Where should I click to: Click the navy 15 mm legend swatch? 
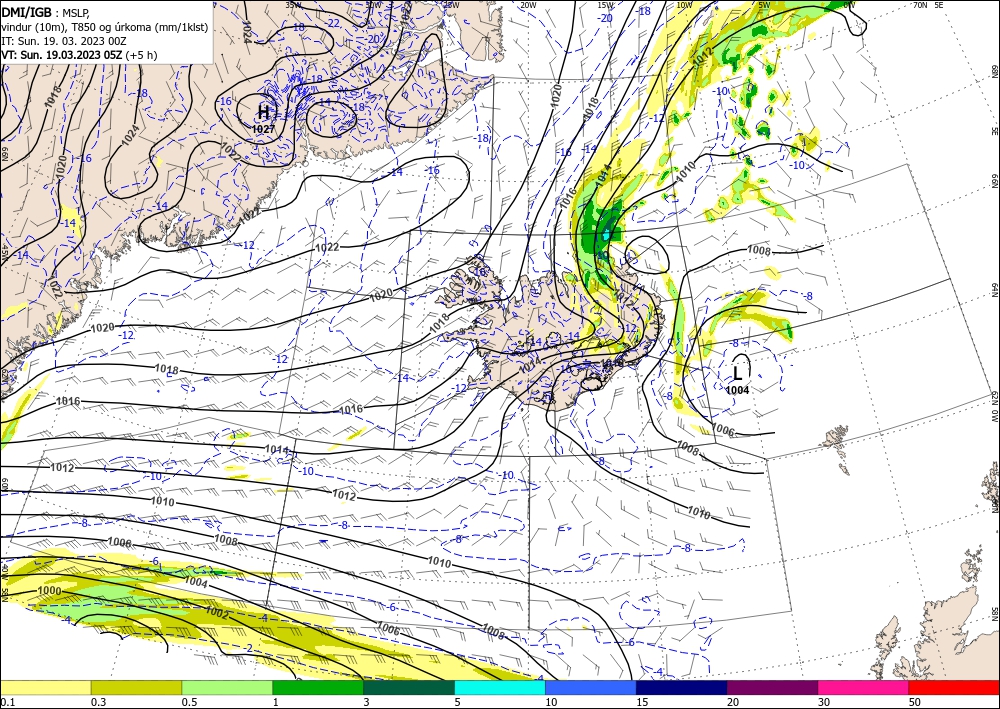(682, 687)
